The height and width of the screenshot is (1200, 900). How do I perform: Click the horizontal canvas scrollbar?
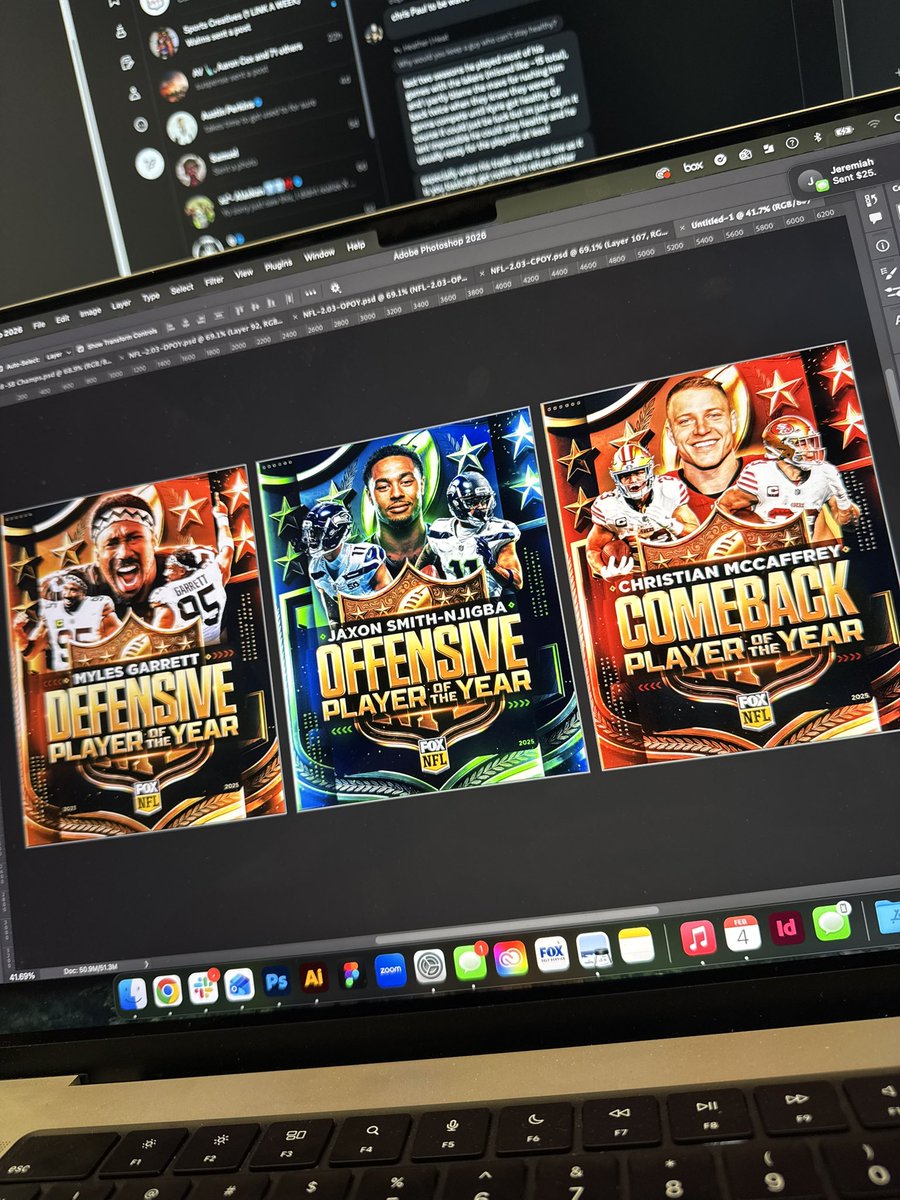click(x=515, y=924)
